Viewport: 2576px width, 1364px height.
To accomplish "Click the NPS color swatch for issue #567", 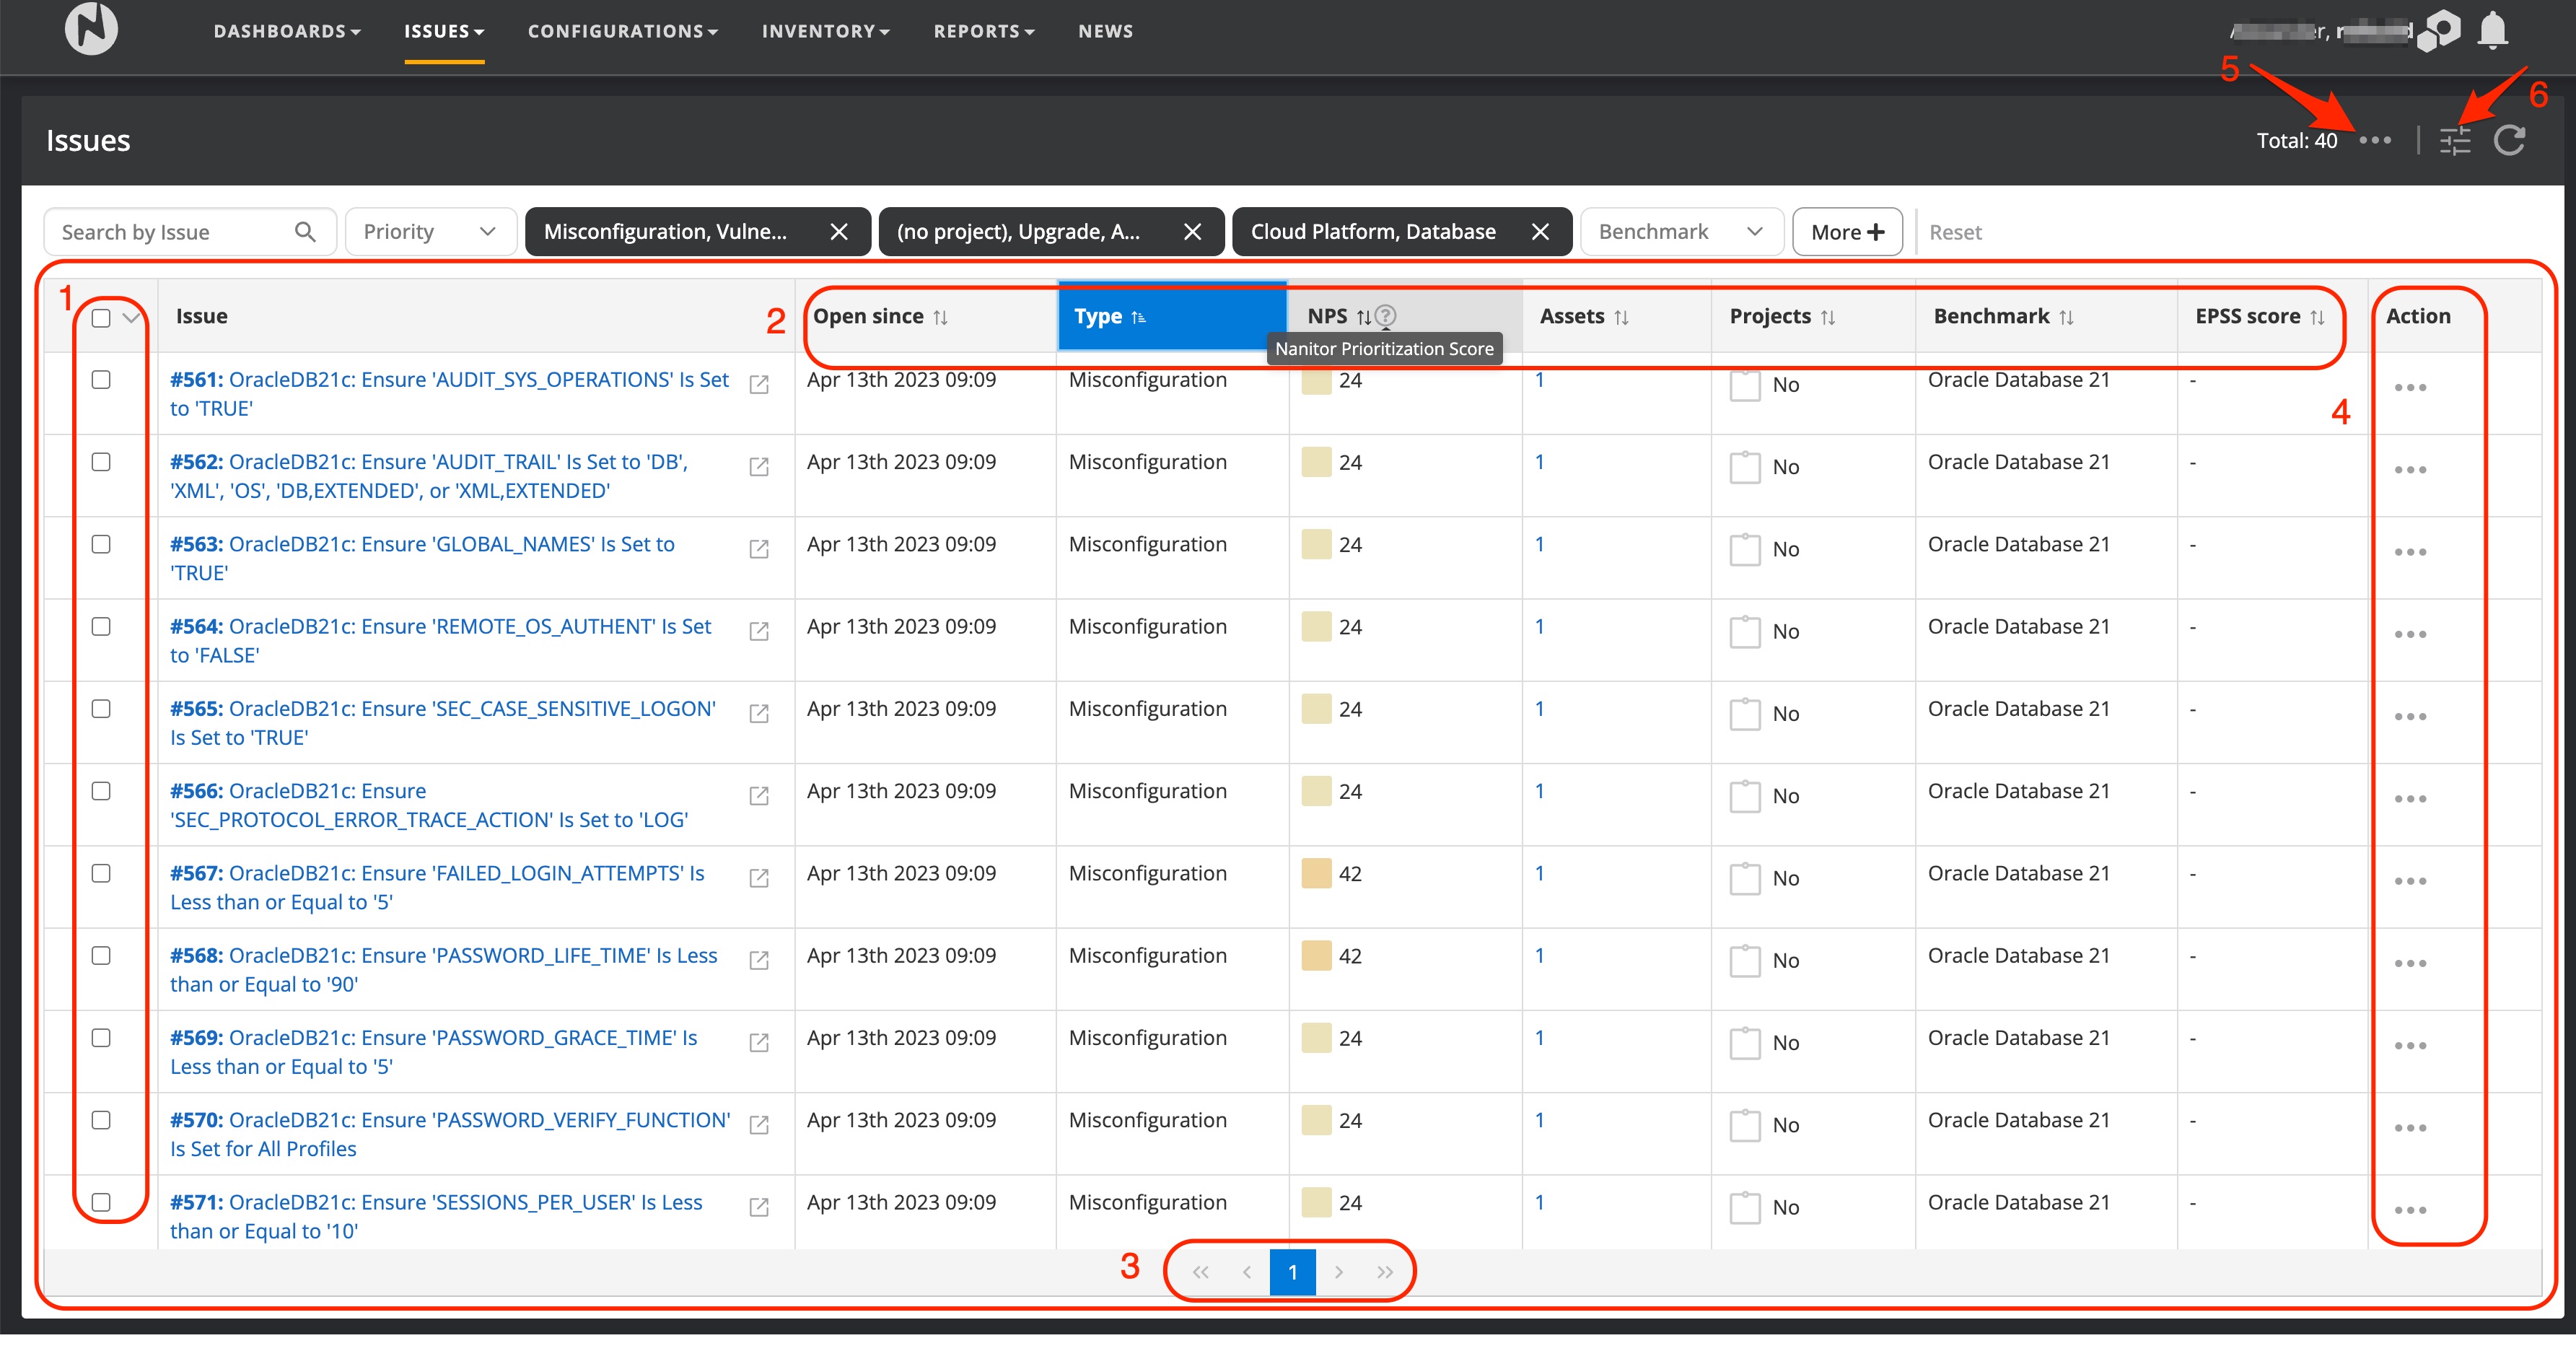I will [x=1316, y=873].
